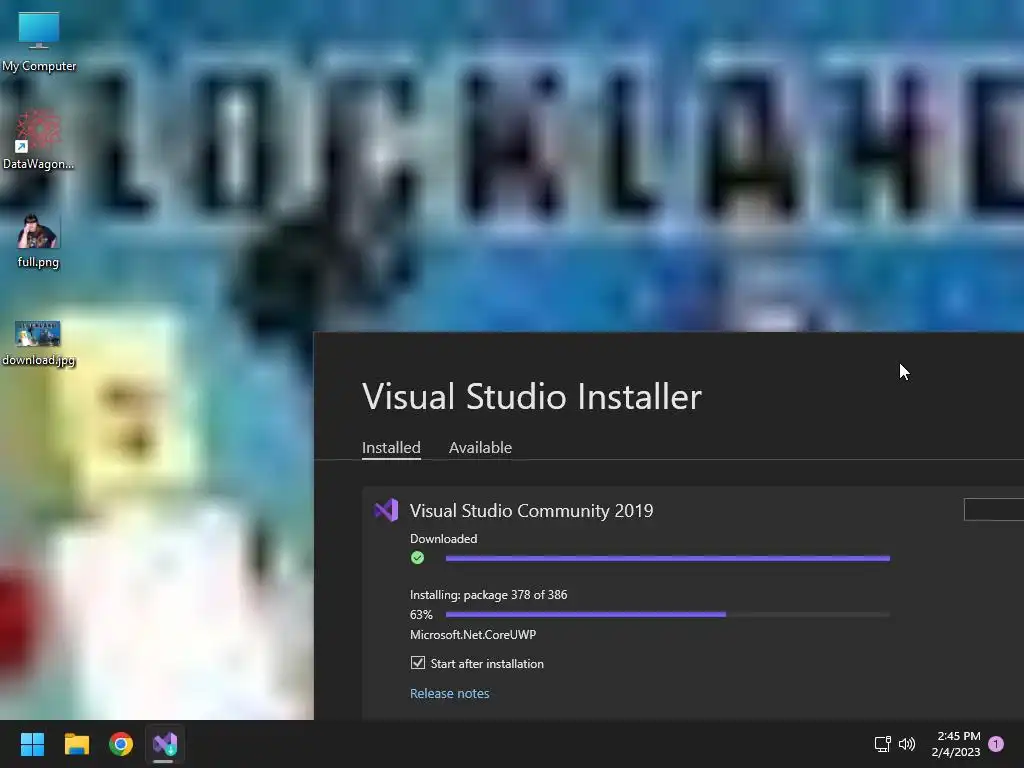Open the Windows Start menu
This screenshot has width=1024, height=768.
click(32, 744)
